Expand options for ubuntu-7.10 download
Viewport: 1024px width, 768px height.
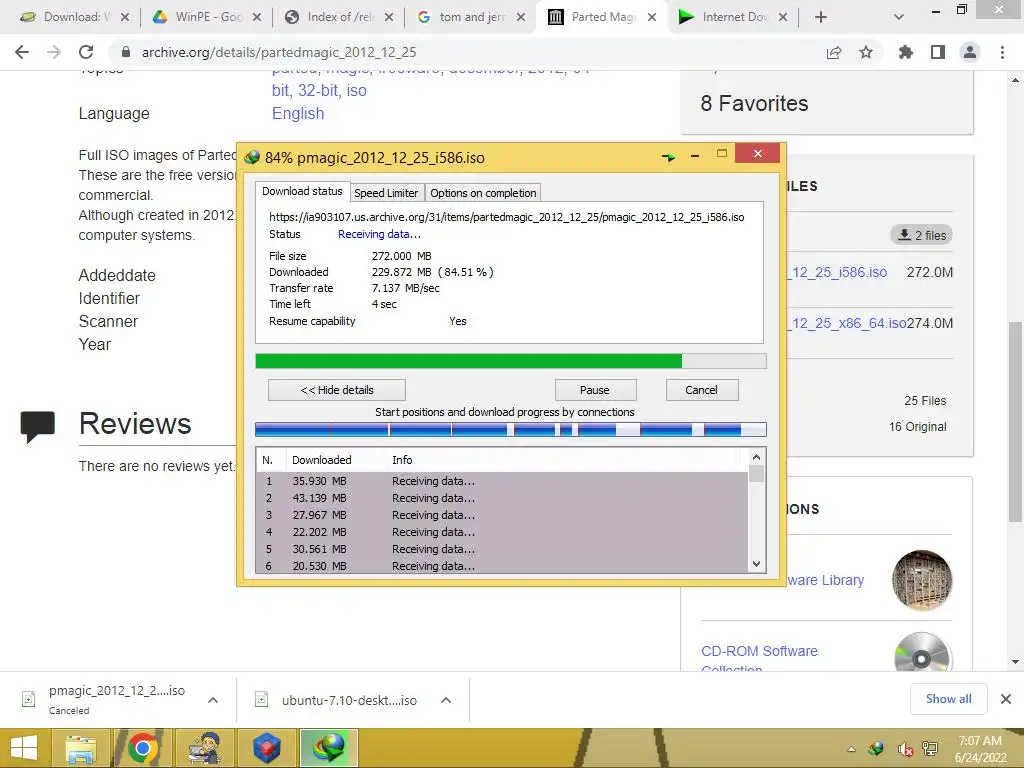pos(446,700)
